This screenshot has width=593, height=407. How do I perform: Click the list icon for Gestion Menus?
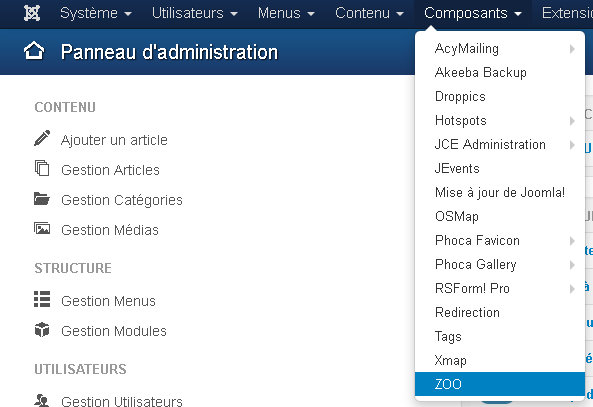pyautogui.click(x=42, y=299)
